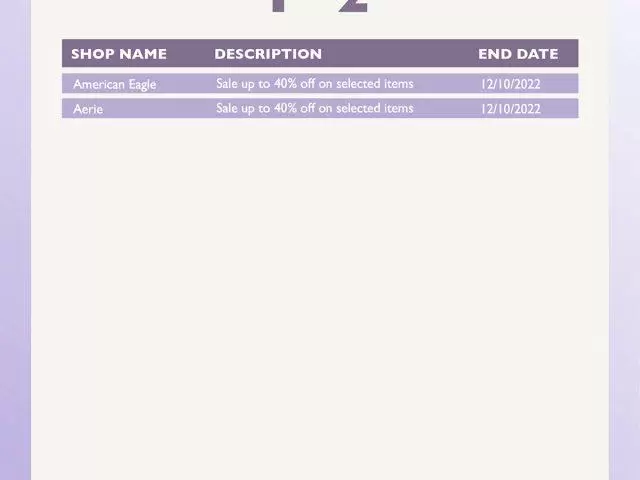Select the American Eagle shop name
The width and height of the screenshot is (640, 480).
115,84
